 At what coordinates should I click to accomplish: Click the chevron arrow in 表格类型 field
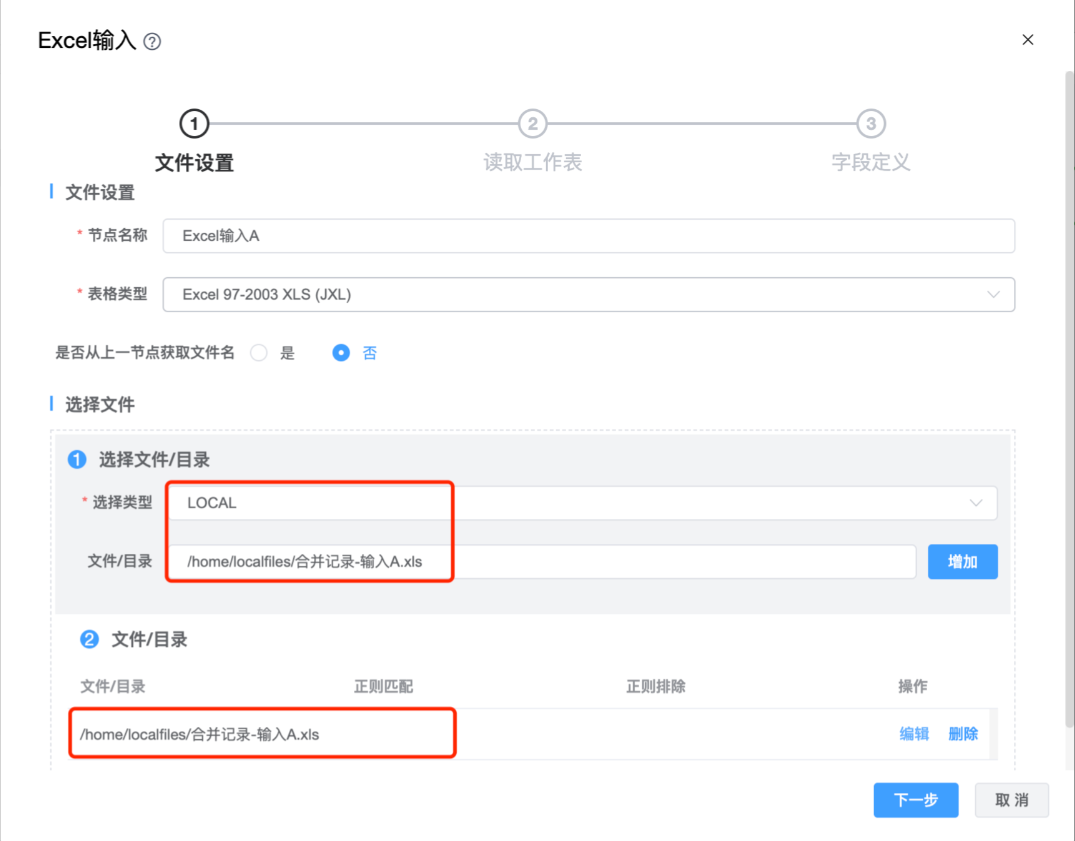(x=993, y=295)
